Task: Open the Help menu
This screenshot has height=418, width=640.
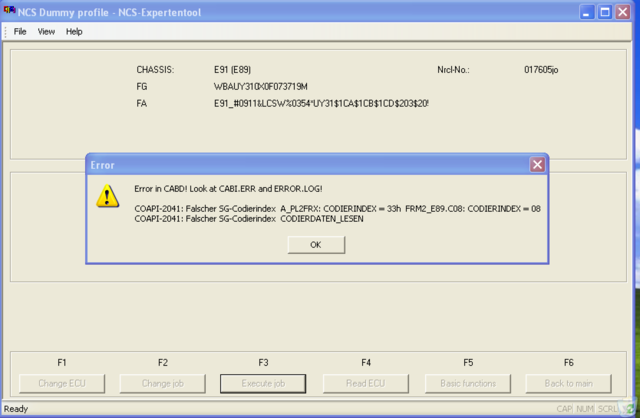Action: 74,32
